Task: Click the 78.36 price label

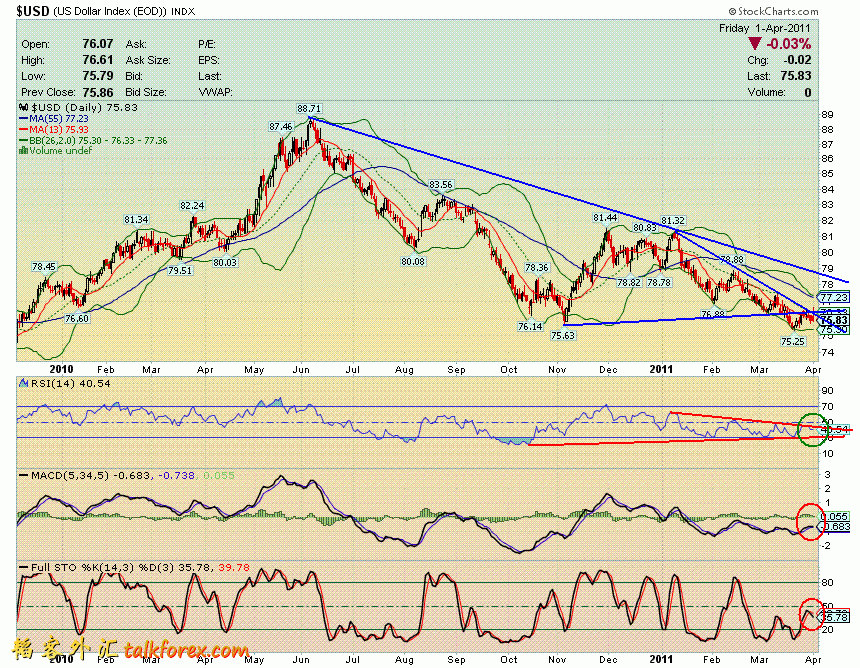Action: click(536, 268)
